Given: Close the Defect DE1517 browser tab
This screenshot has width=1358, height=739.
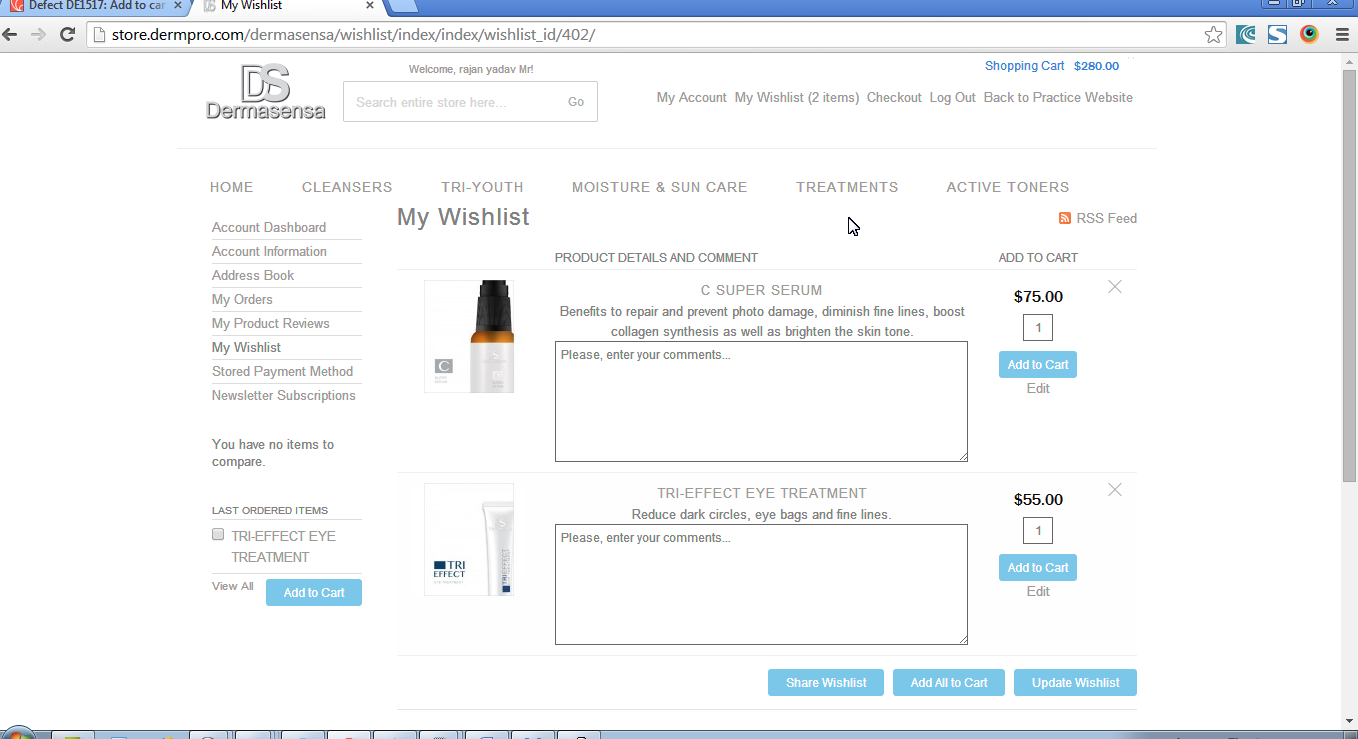Looking at the screenshot, I should coord(178,5).
